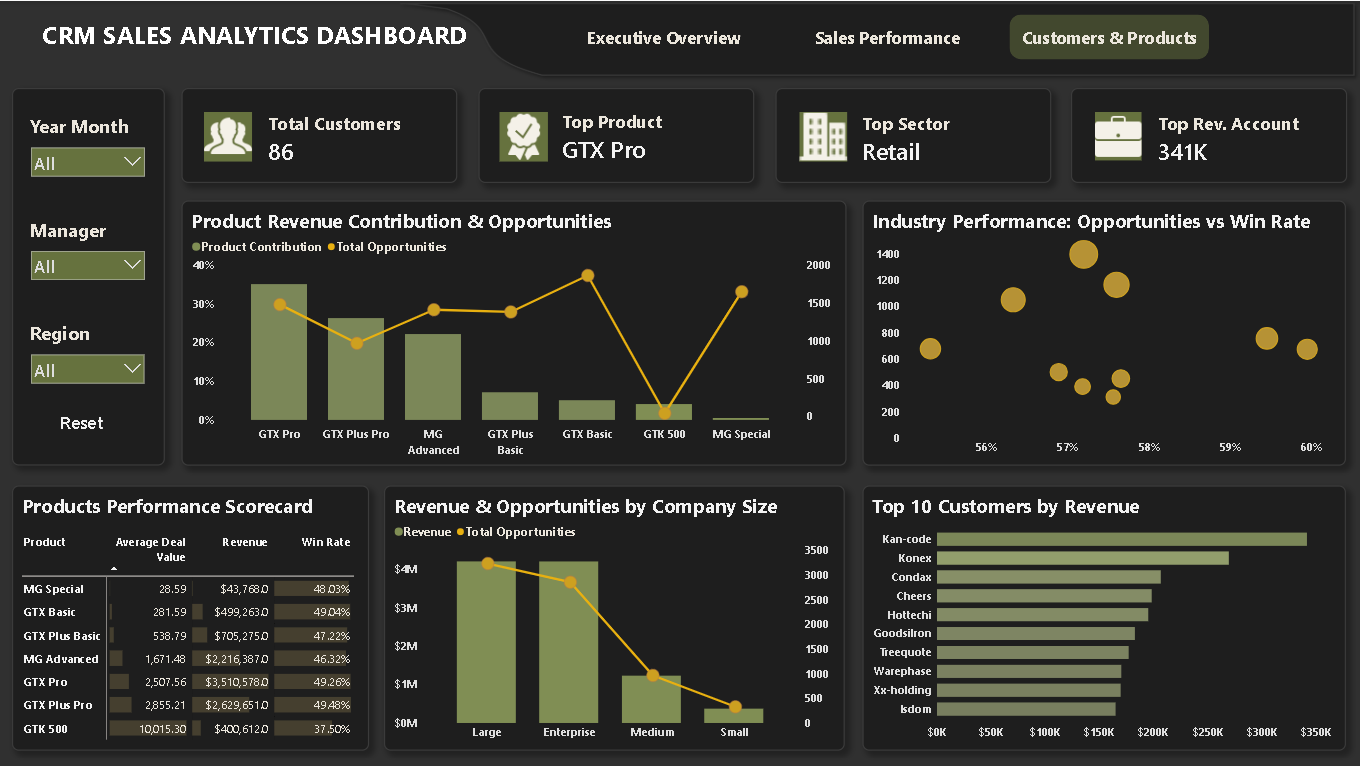Click the Hottechi customer revenue bar

point(1043,615)
